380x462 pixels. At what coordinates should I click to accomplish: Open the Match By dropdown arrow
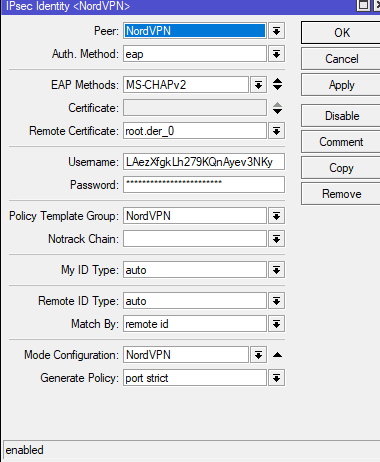click(276, 324)
